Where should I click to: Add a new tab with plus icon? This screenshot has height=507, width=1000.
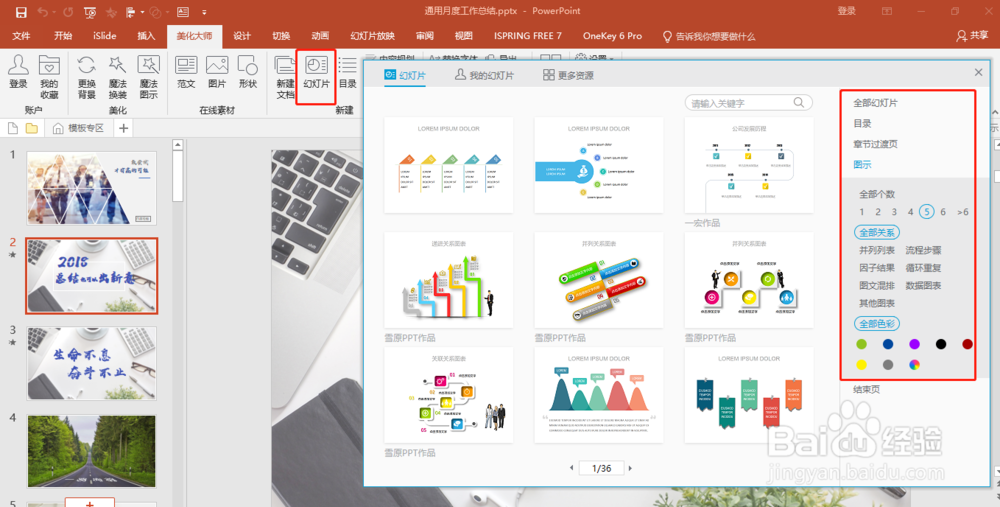point(124,129)
